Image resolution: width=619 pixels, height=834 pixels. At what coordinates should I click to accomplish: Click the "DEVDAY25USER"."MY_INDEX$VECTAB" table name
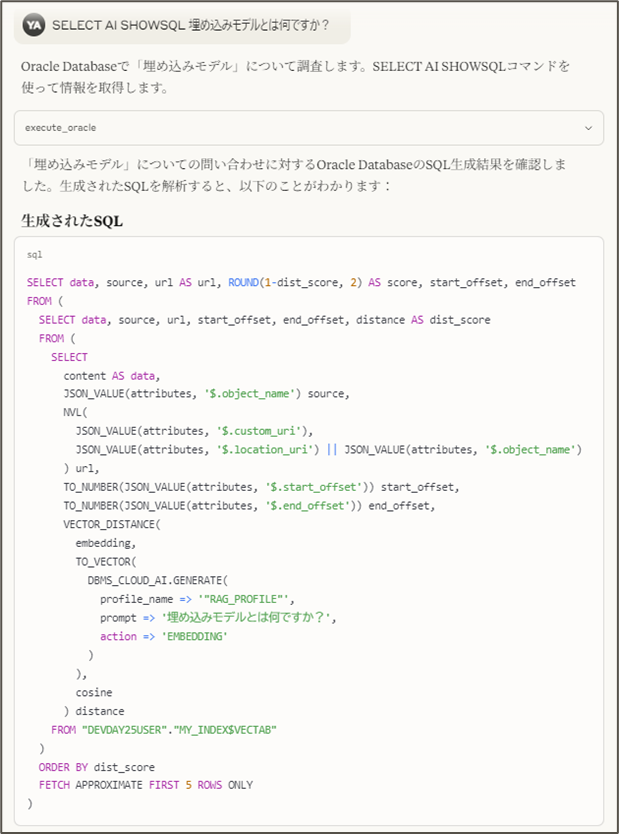coord(179,730)
